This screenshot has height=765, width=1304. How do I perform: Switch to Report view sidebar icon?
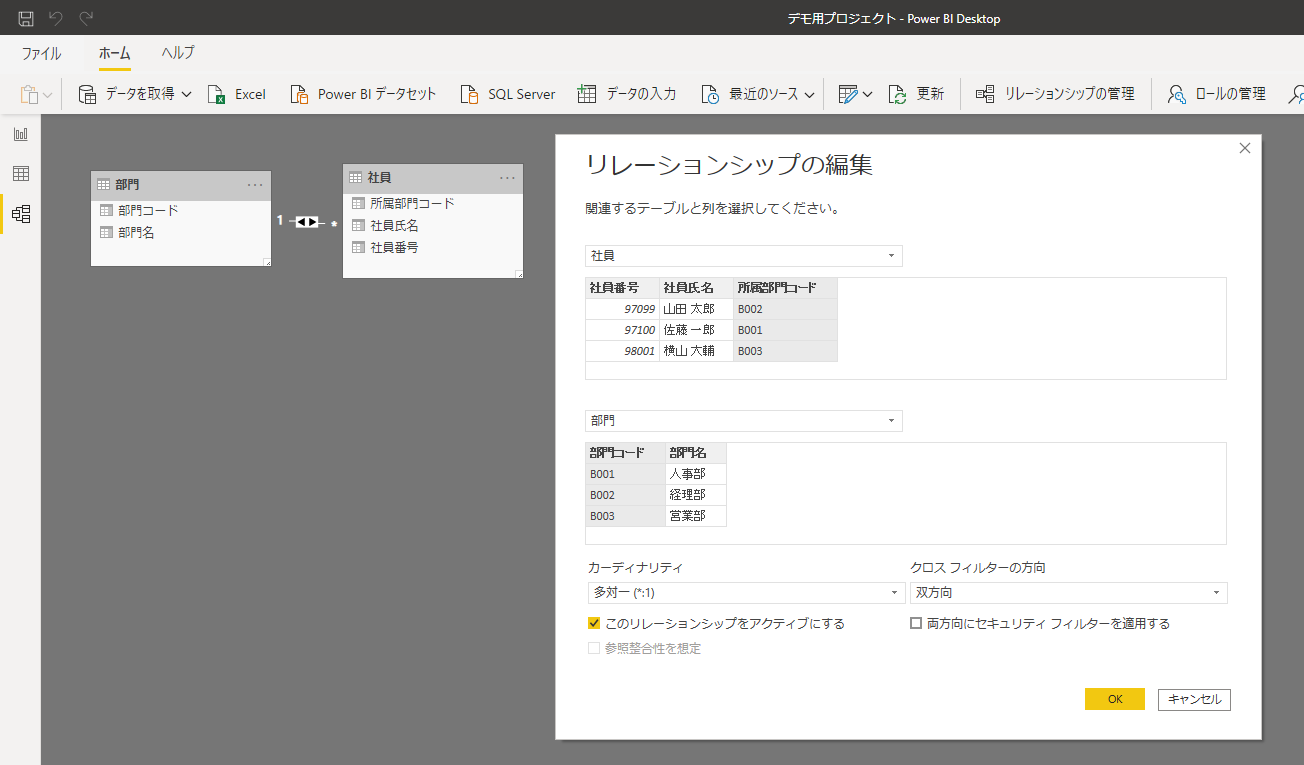click(x=20, y=134)
